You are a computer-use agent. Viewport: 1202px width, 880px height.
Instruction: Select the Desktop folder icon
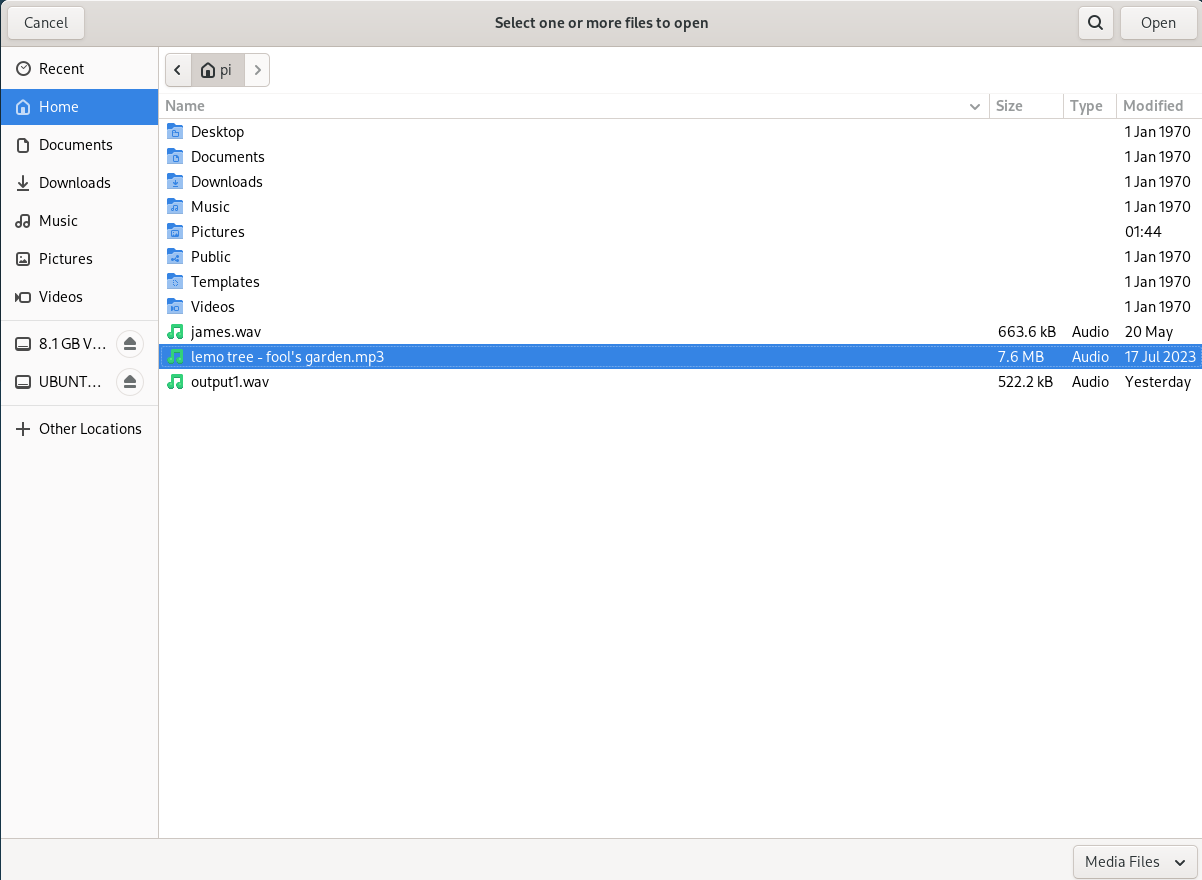(x=175, y=132)
